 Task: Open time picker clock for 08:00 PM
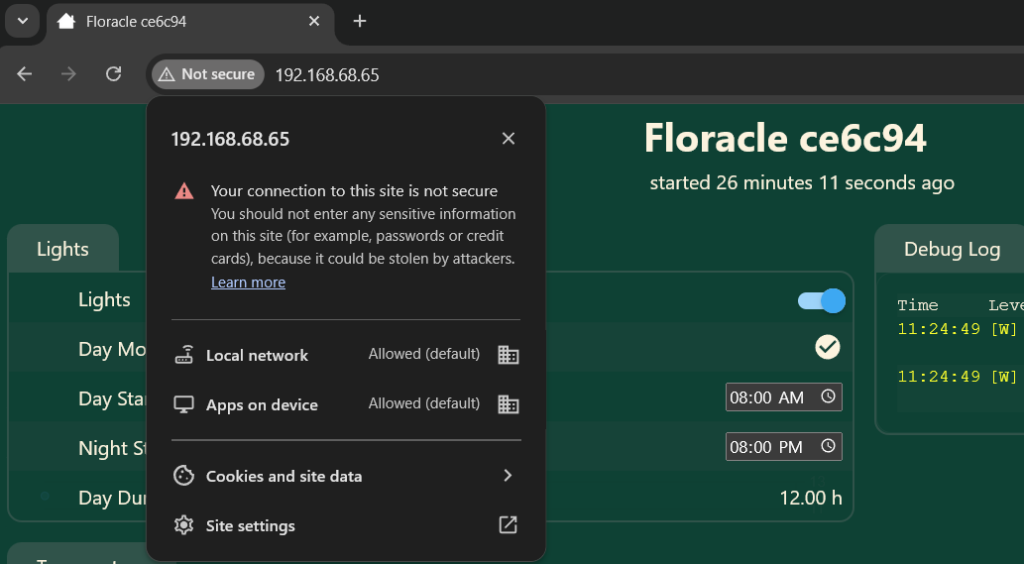(828, 446)
